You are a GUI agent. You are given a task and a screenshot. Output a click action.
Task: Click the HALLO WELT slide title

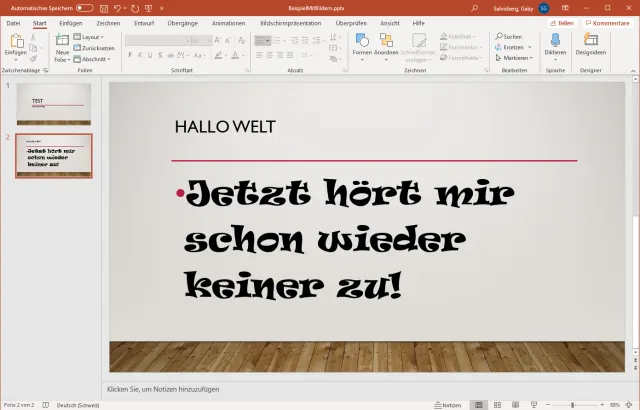225,127
